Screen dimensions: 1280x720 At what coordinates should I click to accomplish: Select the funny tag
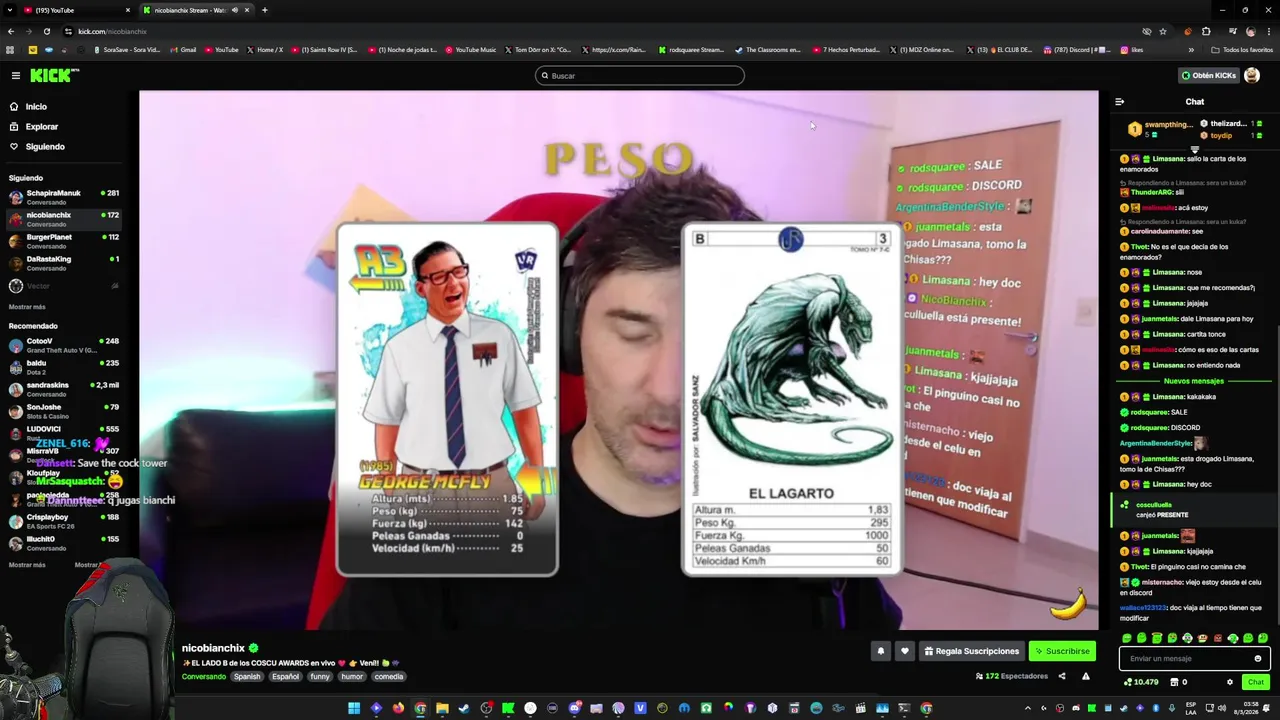click(x=320, y=677)
